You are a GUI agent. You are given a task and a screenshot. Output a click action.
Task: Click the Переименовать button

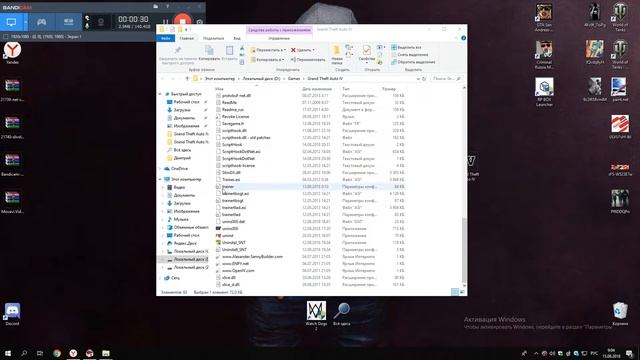tap(308, 60)
